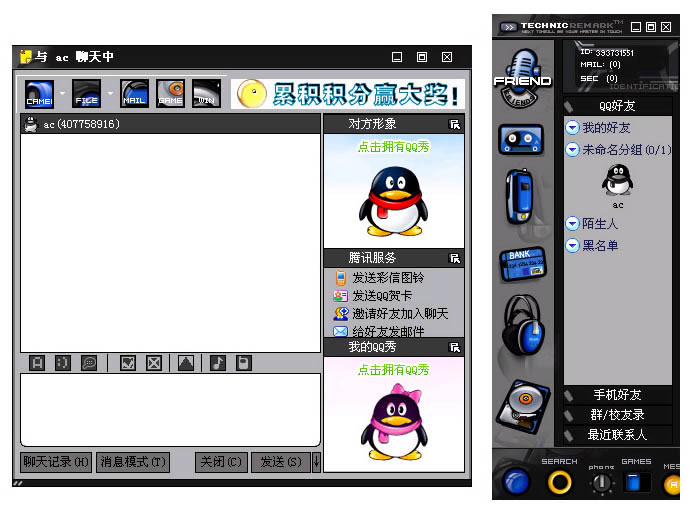This screenshot has width=695, height=517.
Task: Click the send picture icon
Action: coord(128,363)
